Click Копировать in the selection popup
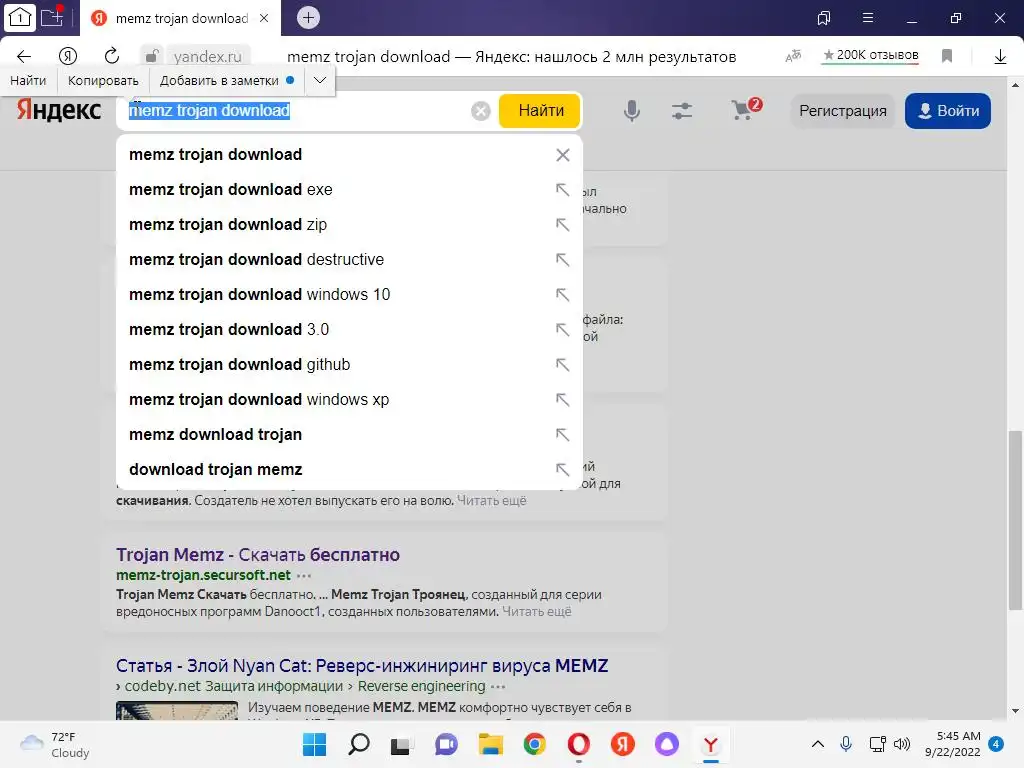The width and height of the screenshot is (1024, 768). [103, 80]
